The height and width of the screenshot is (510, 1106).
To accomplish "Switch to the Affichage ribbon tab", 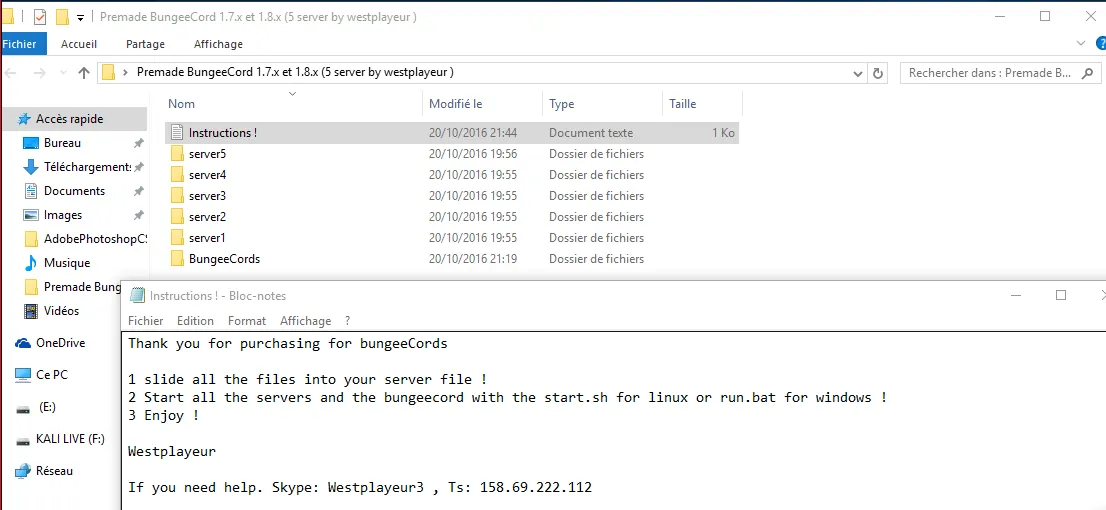I will [218, 44].
